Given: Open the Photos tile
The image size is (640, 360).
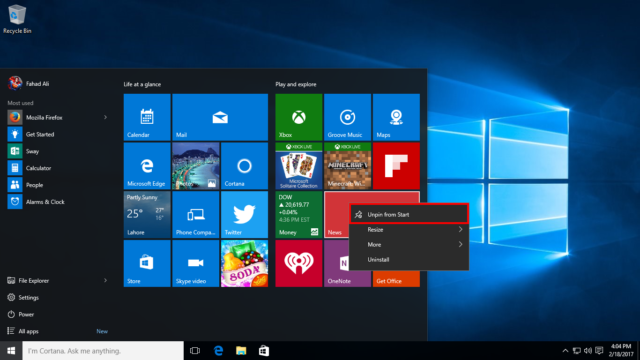Looking at the screenshot, I should point(196,166).
